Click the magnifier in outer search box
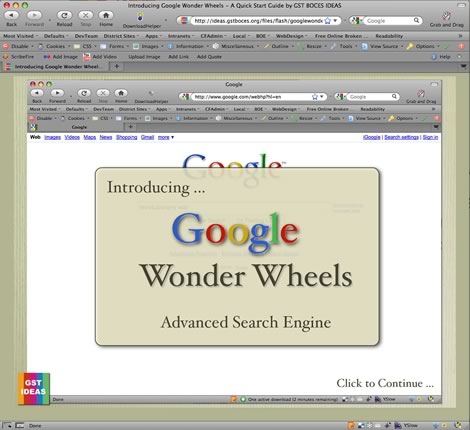The width and height of the screenshot is (470, 430). point(416,20)
